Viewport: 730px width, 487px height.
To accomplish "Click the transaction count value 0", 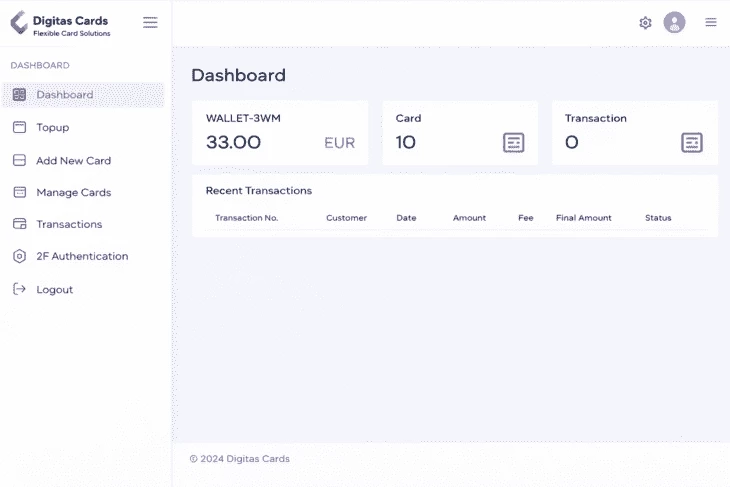I will tap(572, 142).
